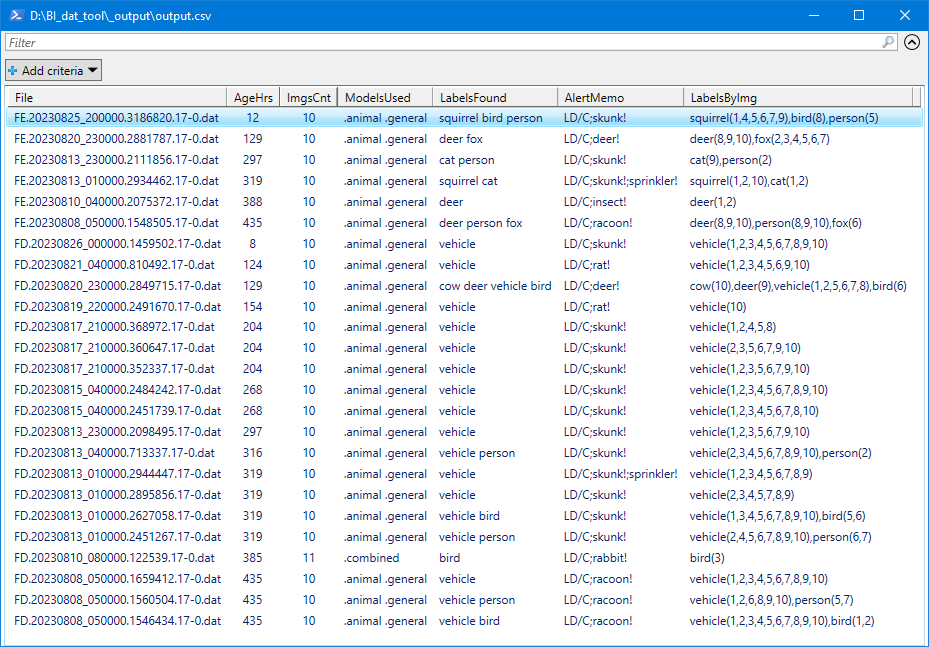Click the PowerShell icon in title bar
Image resolution: width=929 pixels, height=647 pixels.
[16, 15]
